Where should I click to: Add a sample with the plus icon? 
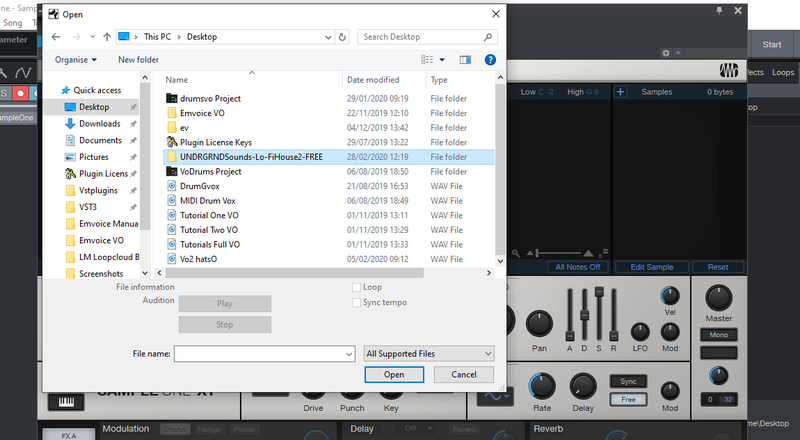[x=620, y=92]
